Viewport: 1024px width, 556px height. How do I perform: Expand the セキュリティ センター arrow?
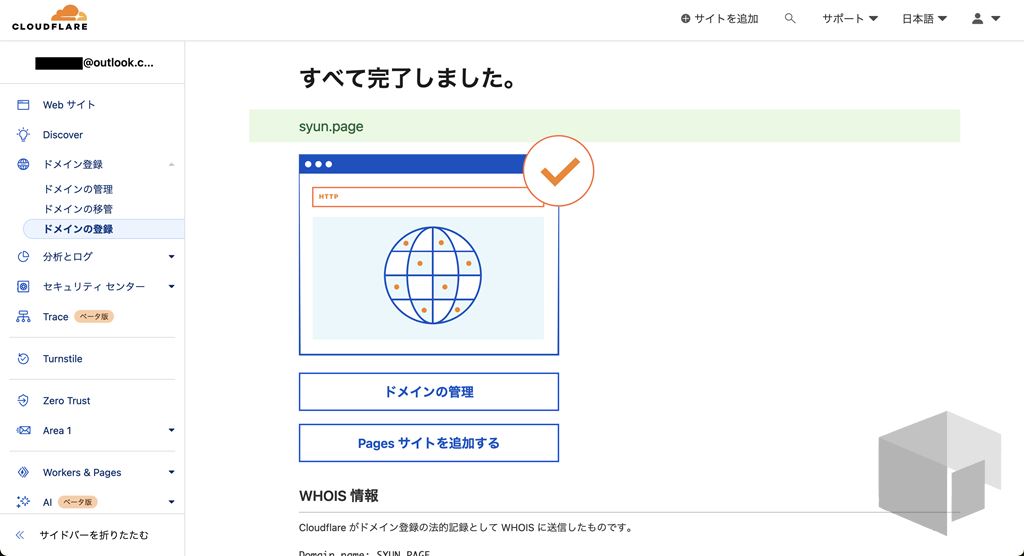click(x=171, y=286)
